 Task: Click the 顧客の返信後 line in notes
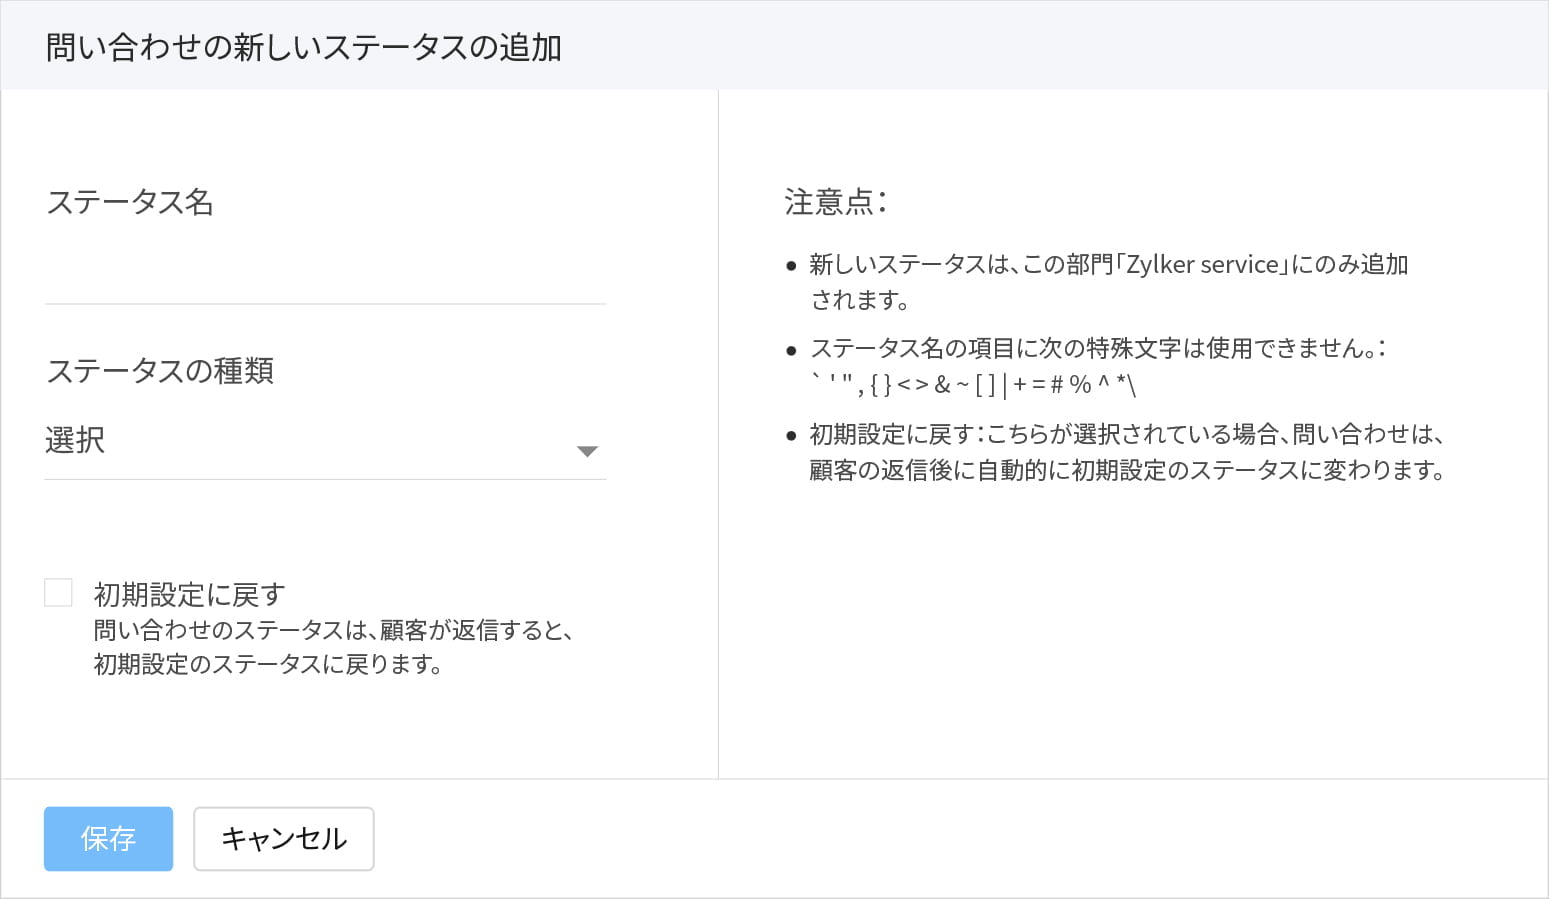pyautogui.click(x=1126, y=471)
